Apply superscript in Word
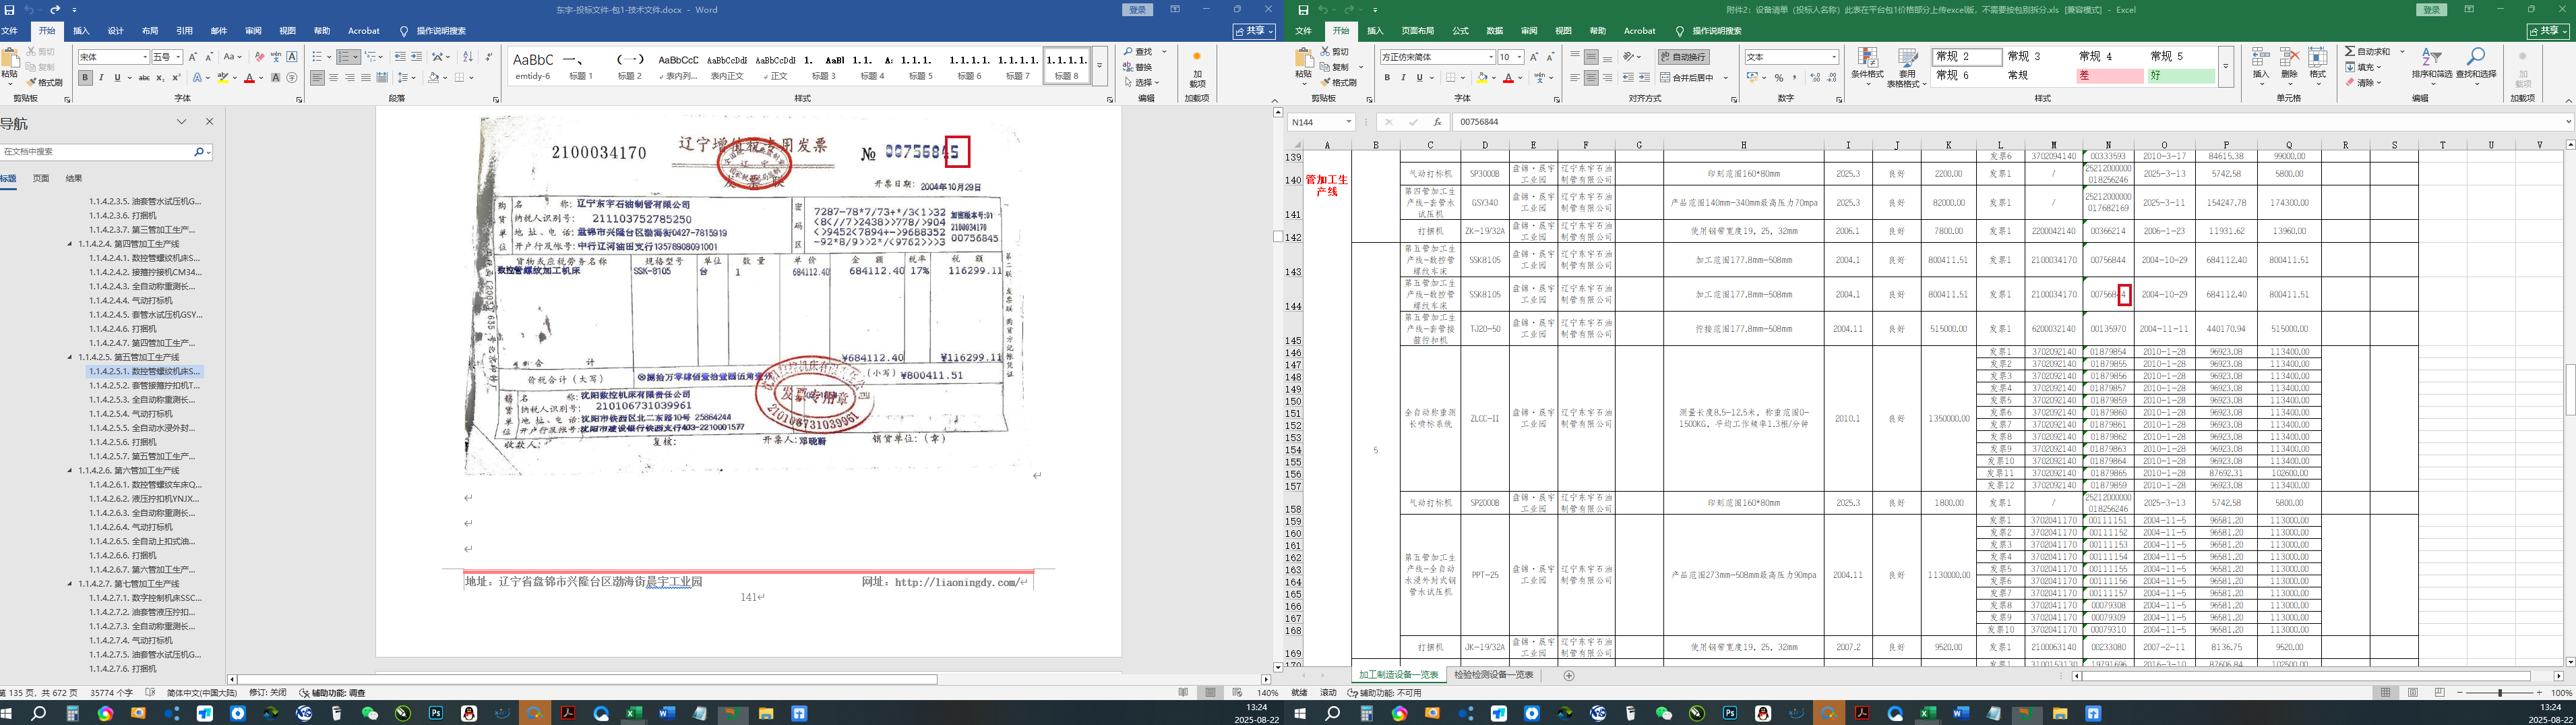Image resolution: width=2576 pixels, height=725 pixels. point(177,78)
